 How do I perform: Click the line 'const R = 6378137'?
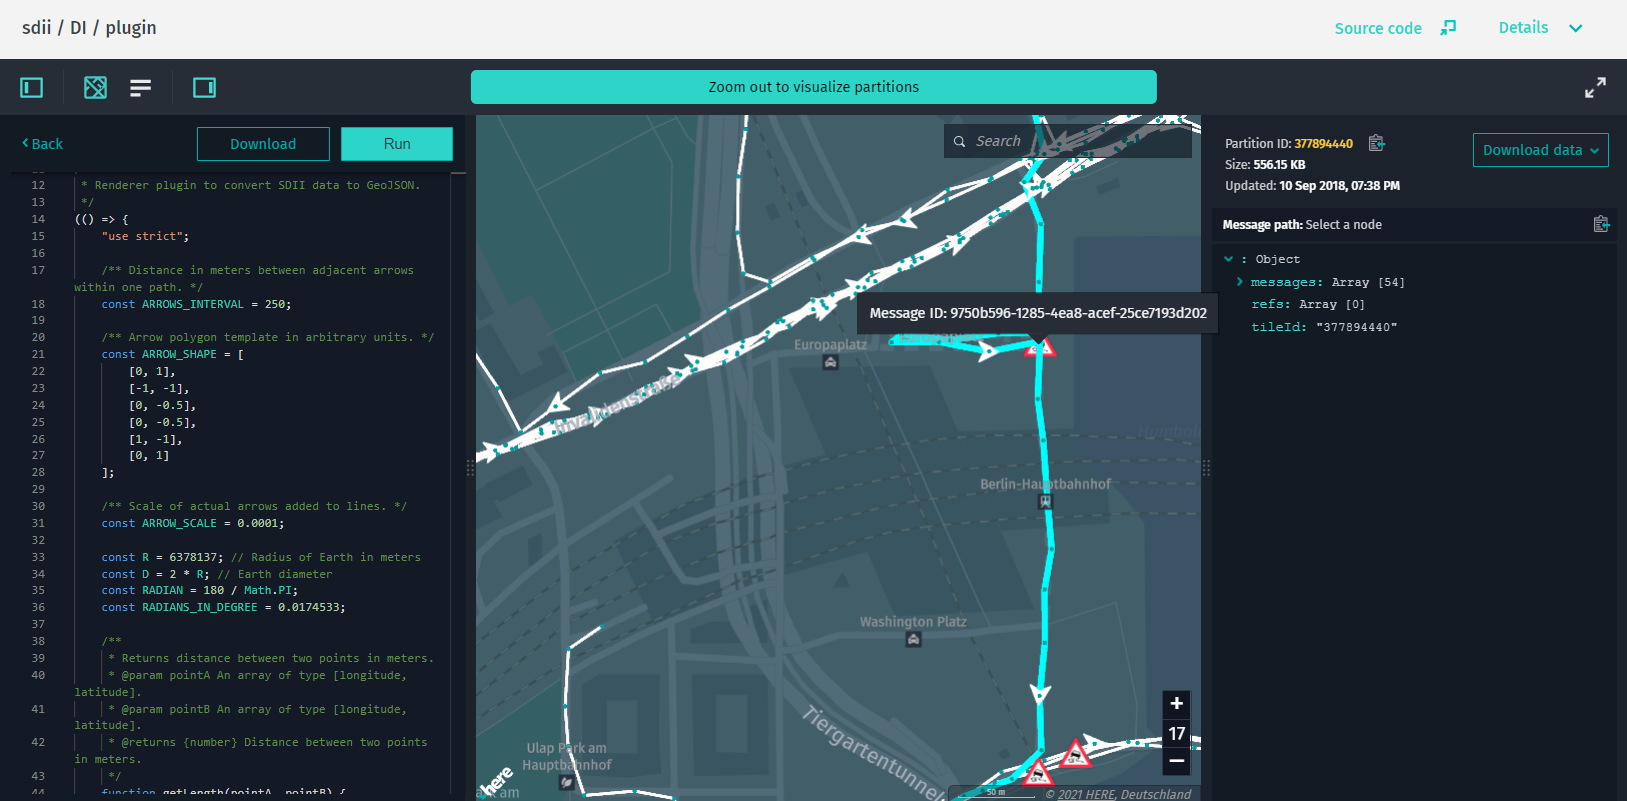point(261,557)
